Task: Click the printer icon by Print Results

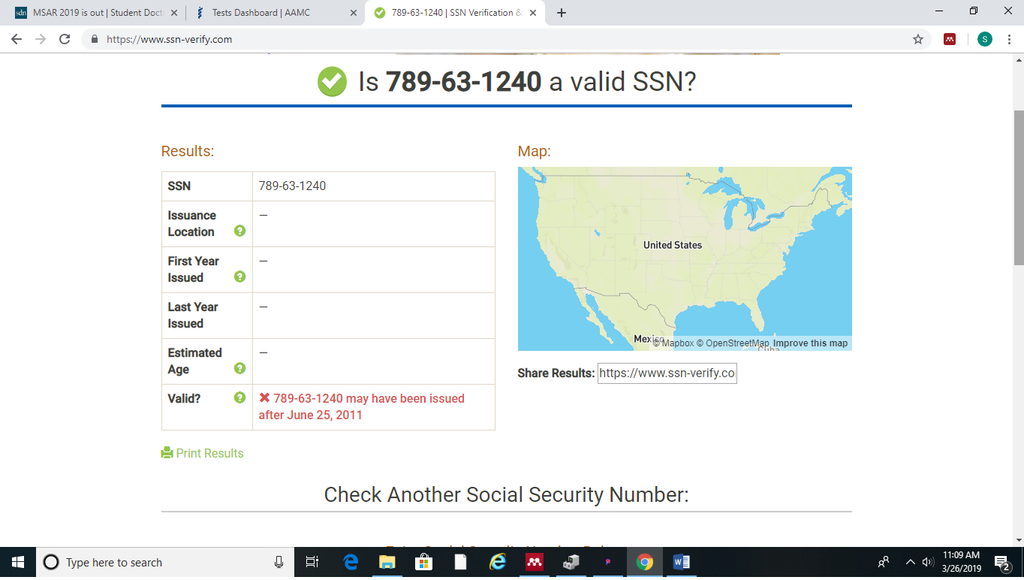Action: [x=167, y=453]
